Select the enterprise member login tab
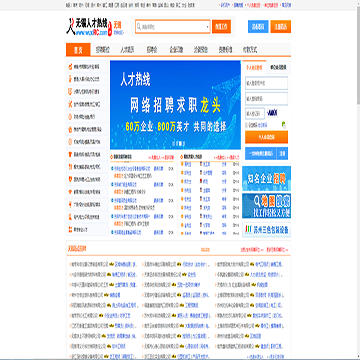 click(x=278, y=67)
